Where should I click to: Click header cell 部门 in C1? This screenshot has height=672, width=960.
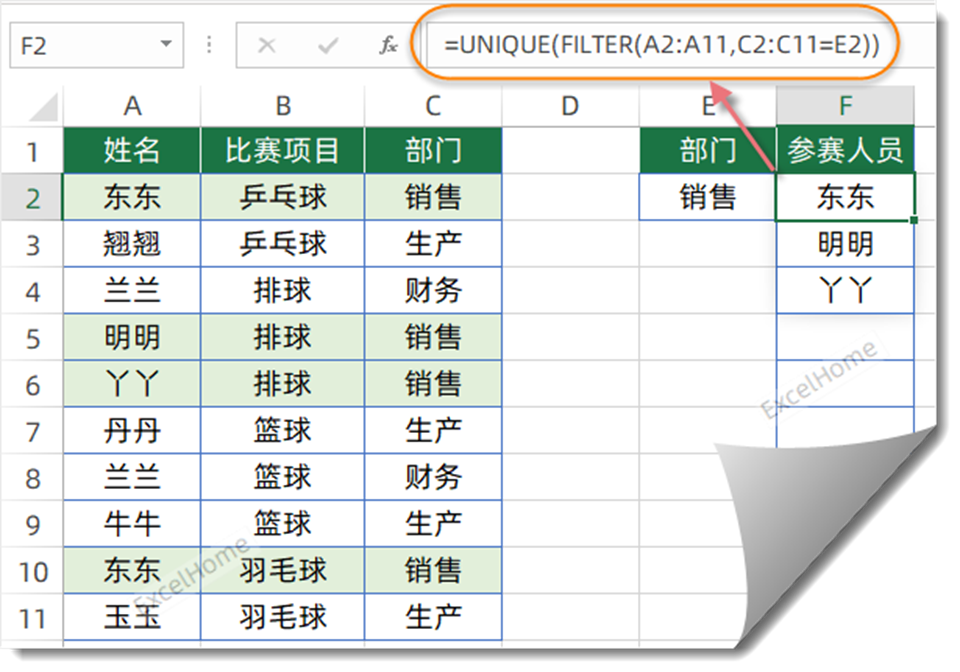click(433, 151)
